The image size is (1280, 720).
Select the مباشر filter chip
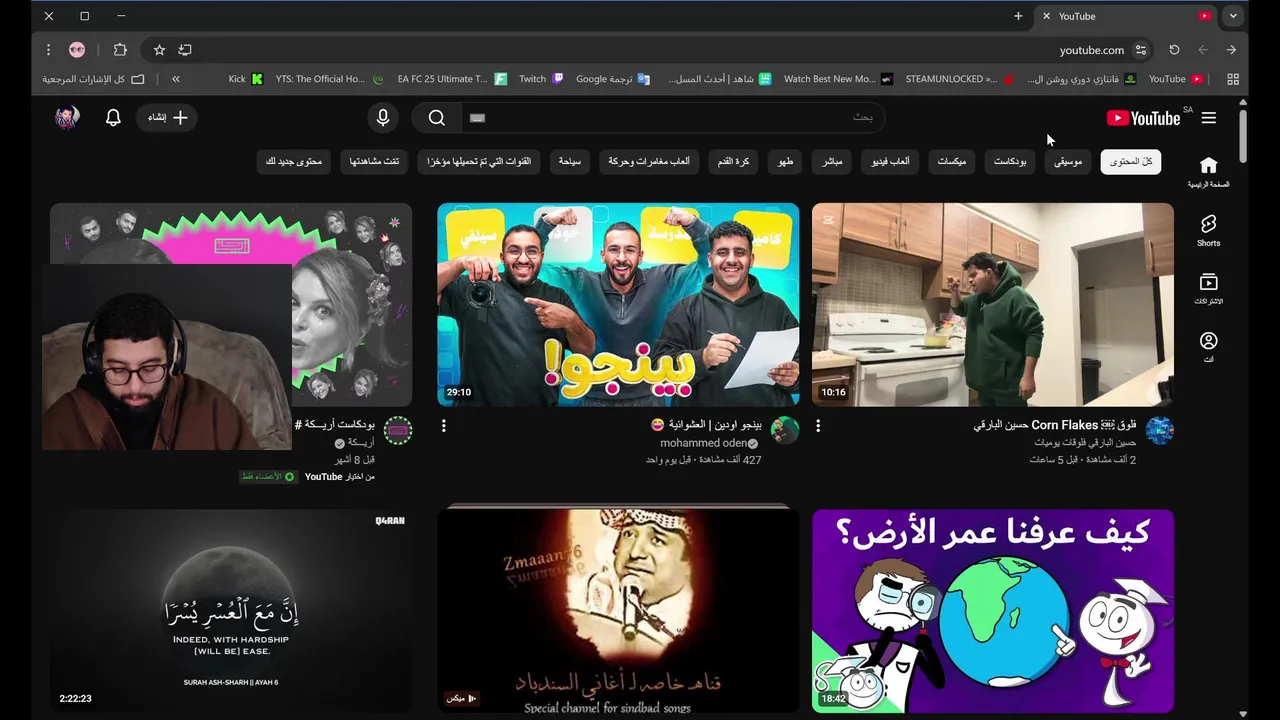tap(832, 161)
